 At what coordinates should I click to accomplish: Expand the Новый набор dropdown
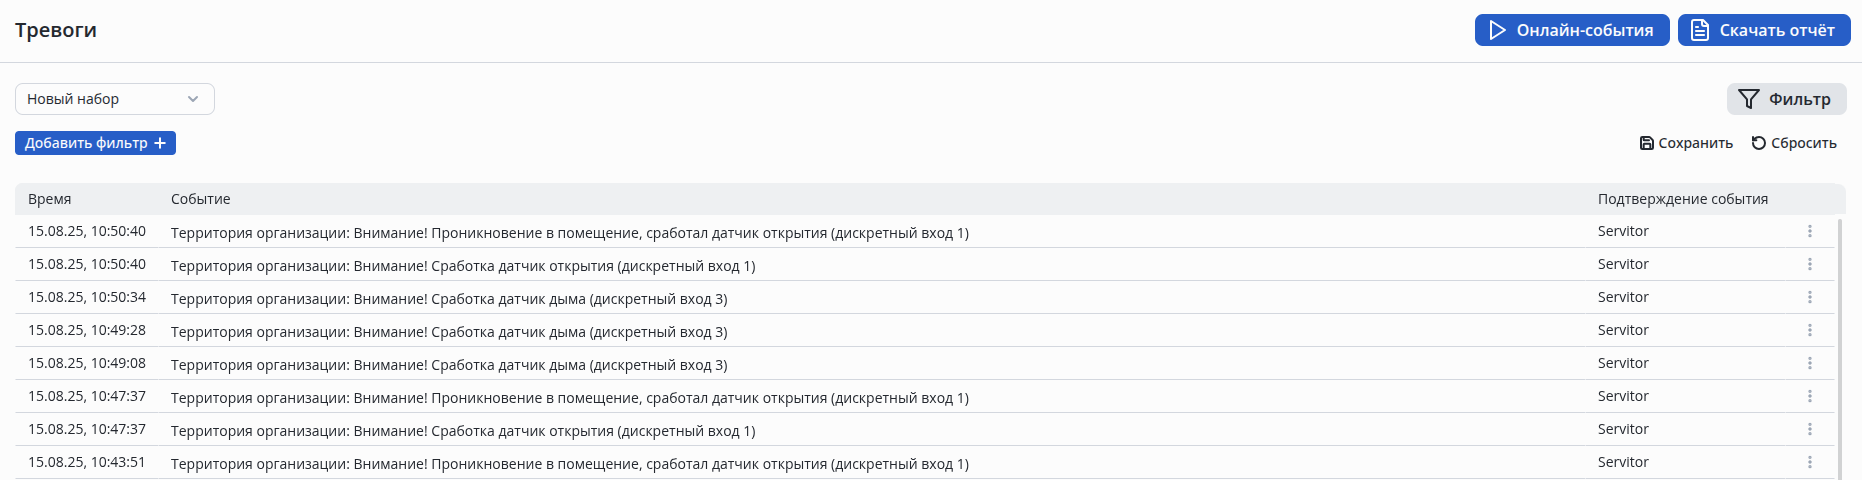[114, 99]
